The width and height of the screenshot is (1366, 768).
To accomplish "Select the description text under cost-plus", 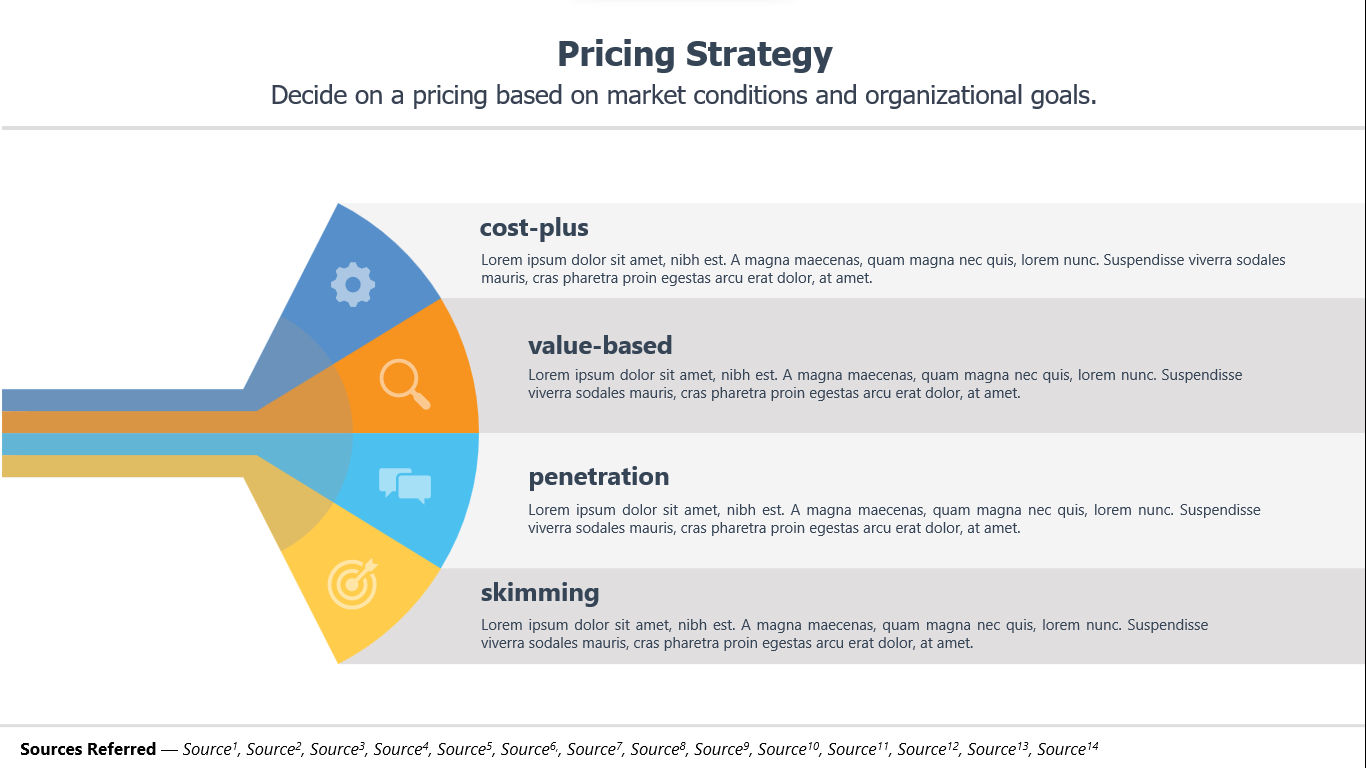I will tap(883, 269).
